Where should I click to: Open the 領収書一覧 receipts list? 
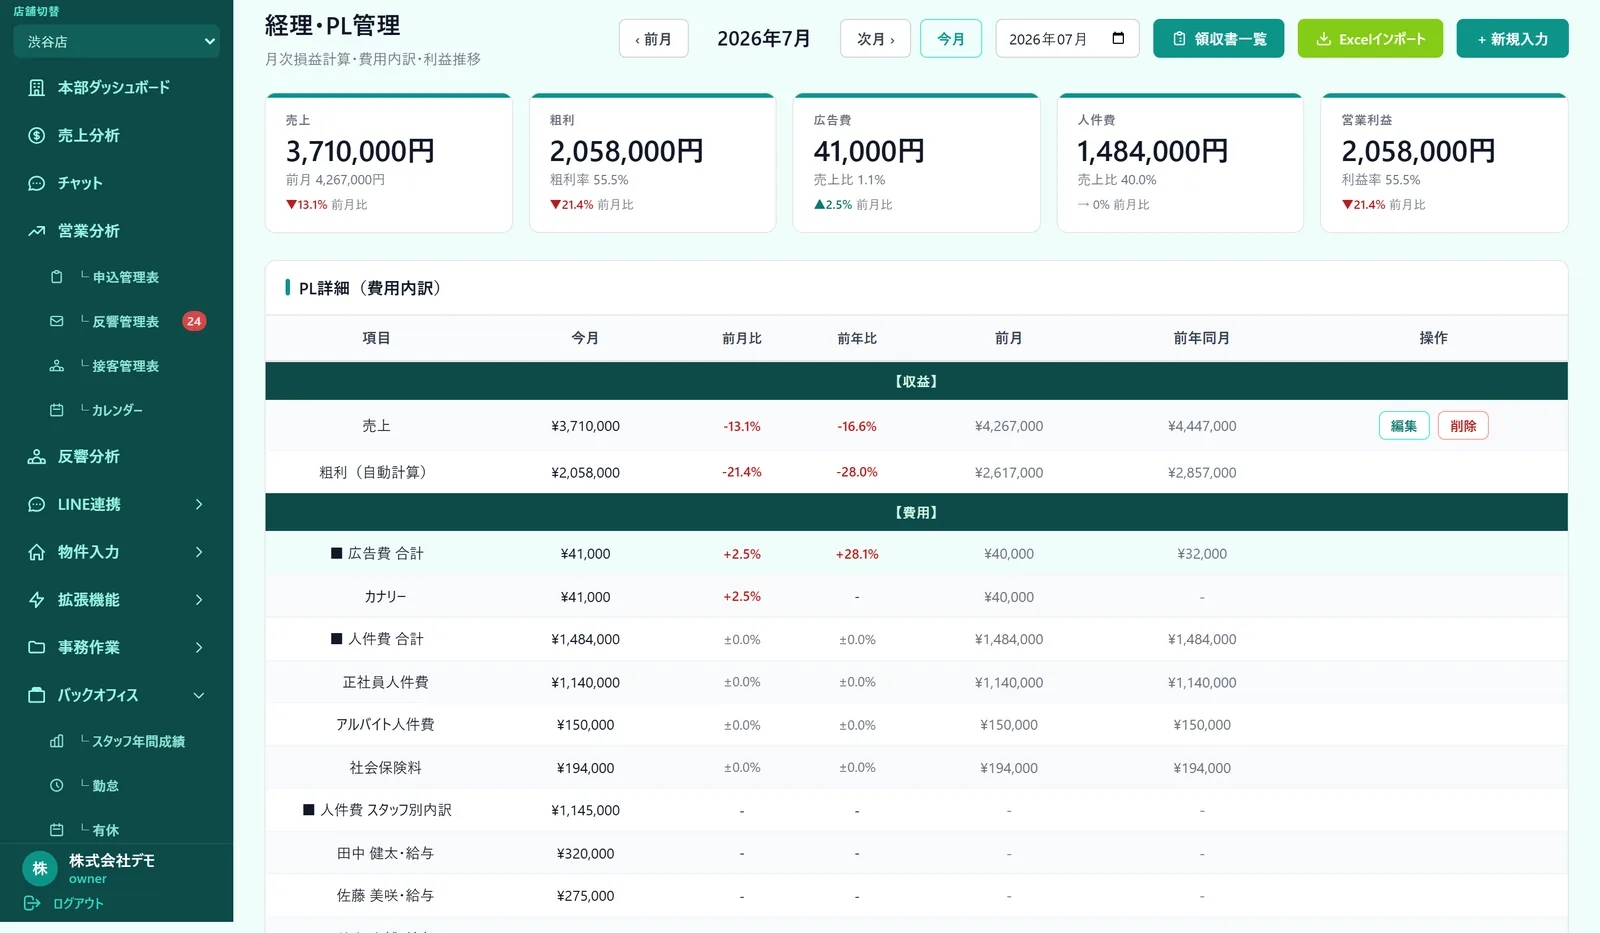pos(1218,39)
